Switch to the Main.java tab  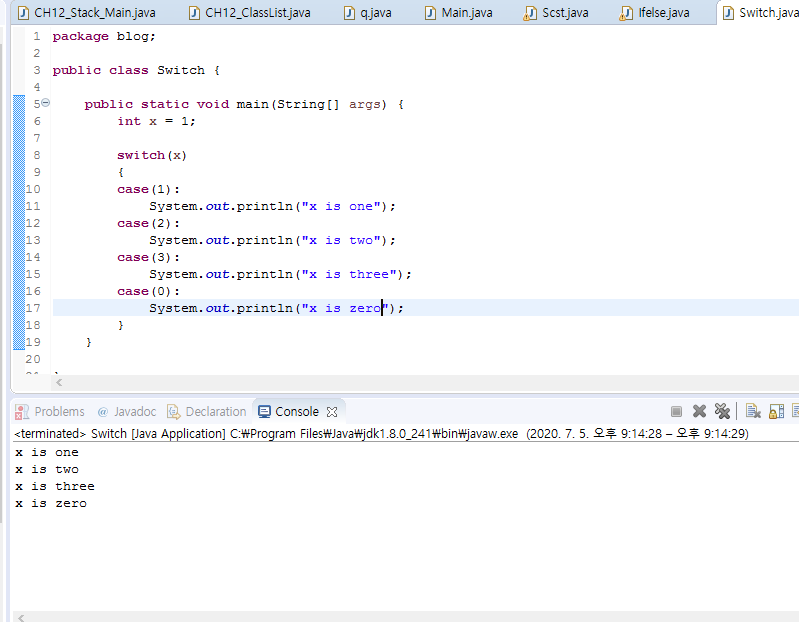459,13
